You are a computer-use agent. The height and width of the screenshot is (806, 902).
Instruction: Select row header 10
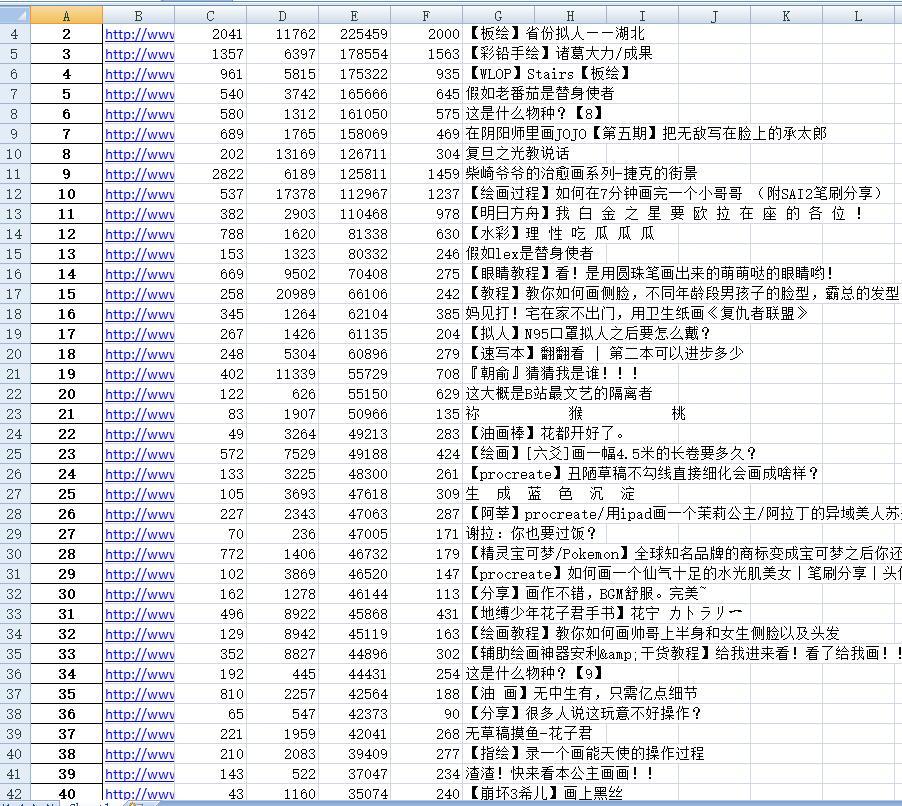pyautogui.click(x=15, y=154)
